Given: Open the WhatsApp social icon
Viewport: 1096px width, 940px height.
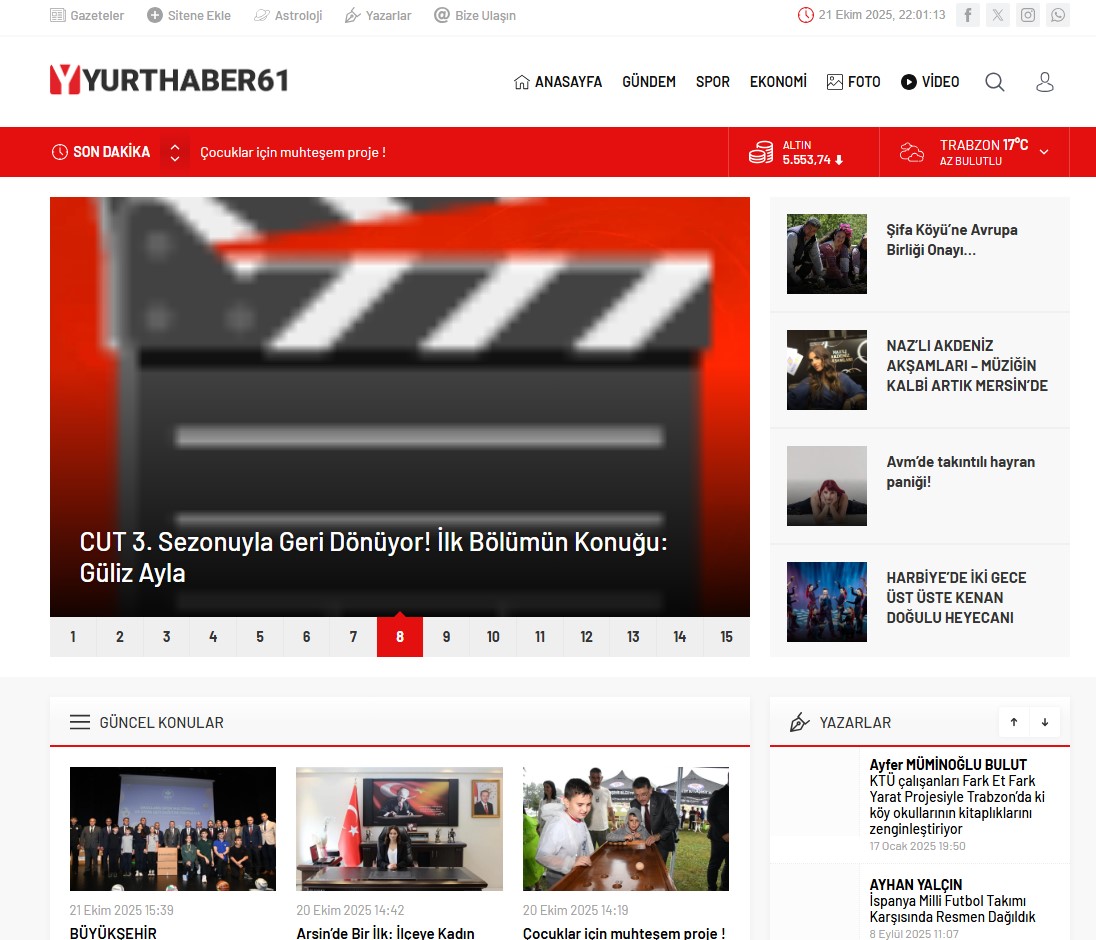Looking at the screenshot, I should tap(1058, 15).
